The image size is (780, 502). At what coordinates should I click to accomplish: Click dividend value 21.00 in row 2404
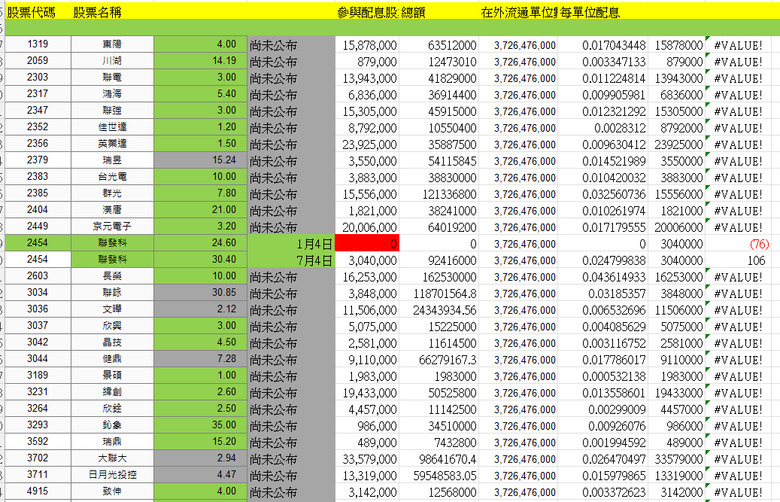(x=200, y=209)
